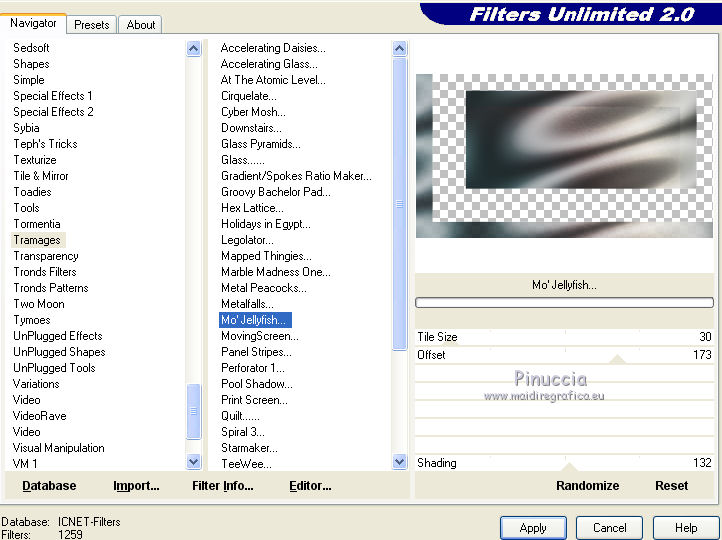The height and width of the screenshot is (540, 722).
Task: Adjust the Shading slider
Action: 565,463
